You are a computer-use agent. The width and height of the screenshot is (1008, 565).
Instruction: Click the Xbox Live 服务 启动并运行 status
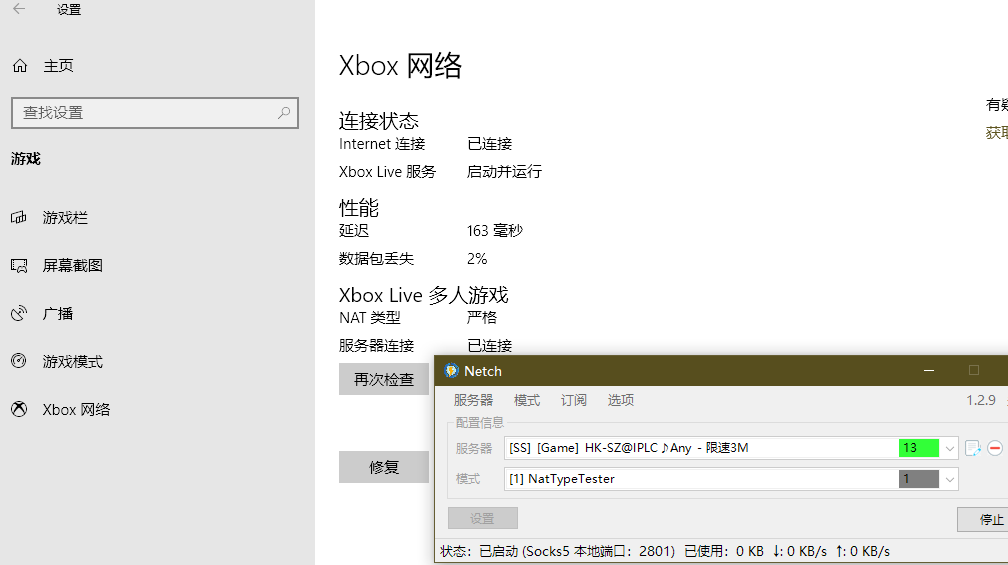504,172
